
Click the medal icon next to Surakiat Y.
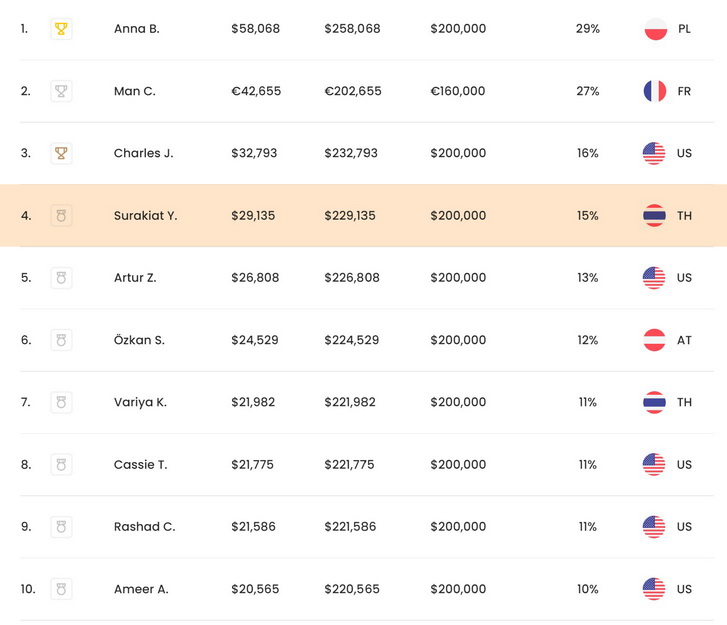coord(61,216)
